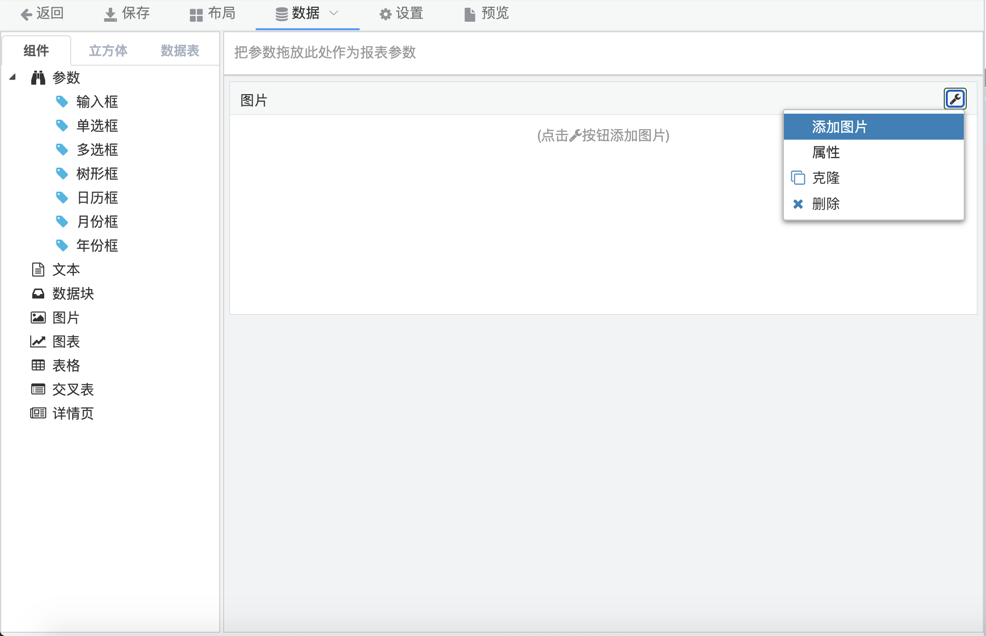
Task: Click the 图片 image icon in the sidebar
Action: pyautogui.click(x=38, y=318)
